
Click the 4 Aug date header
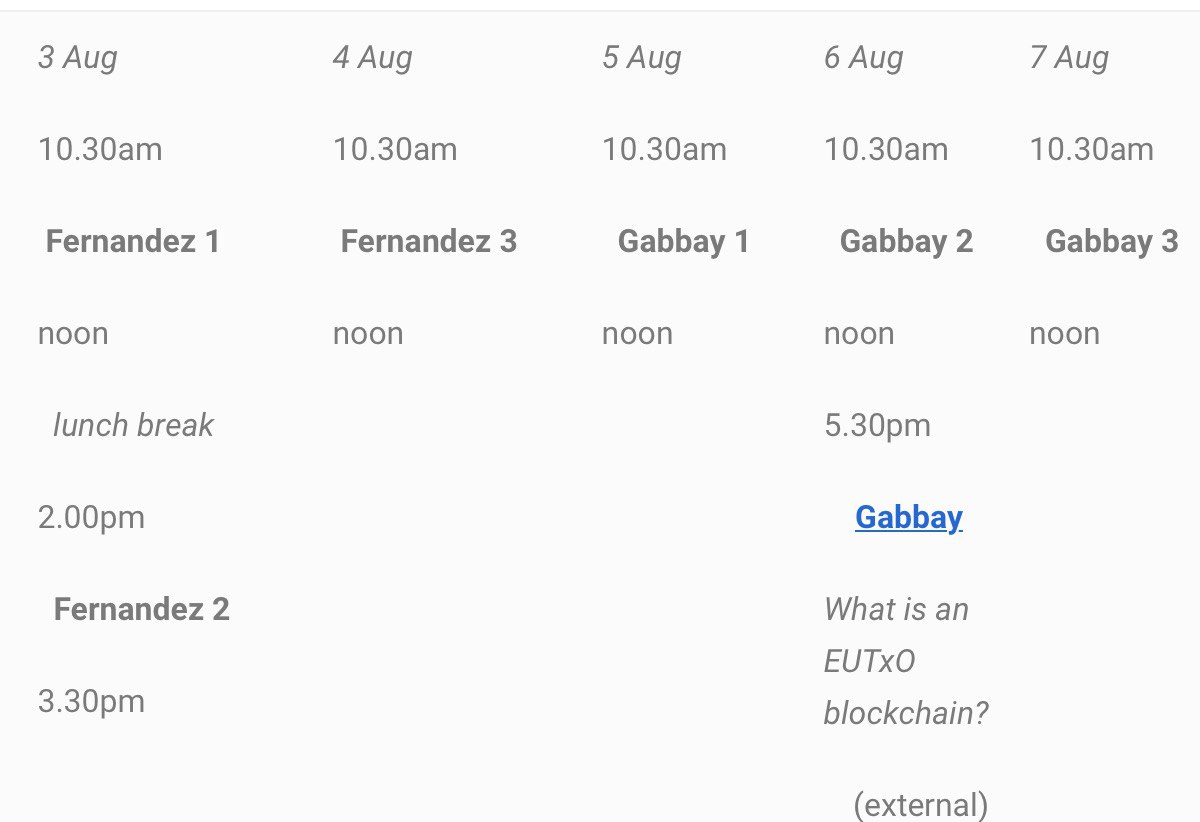373,58
